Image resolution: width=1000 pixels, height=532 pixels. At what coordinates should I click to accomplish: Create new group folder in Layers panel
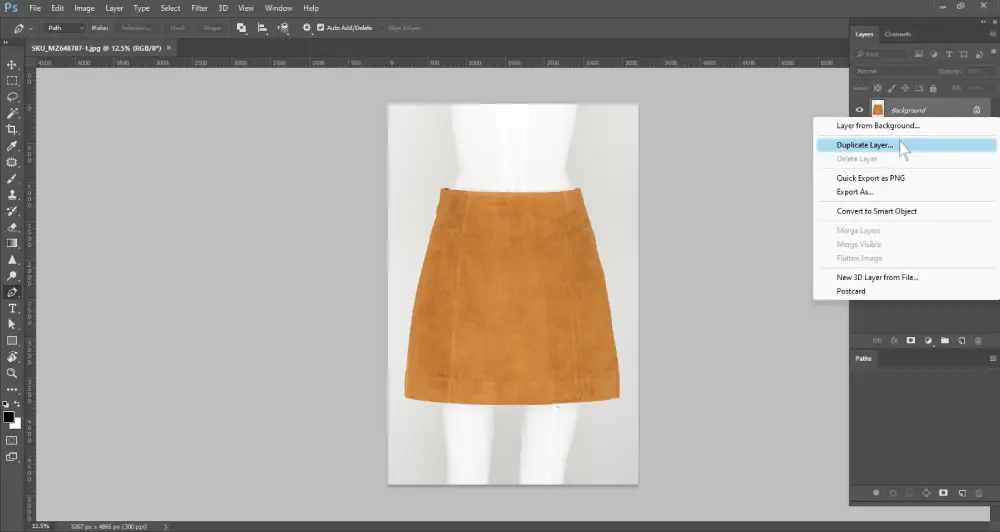pos(945,341)
